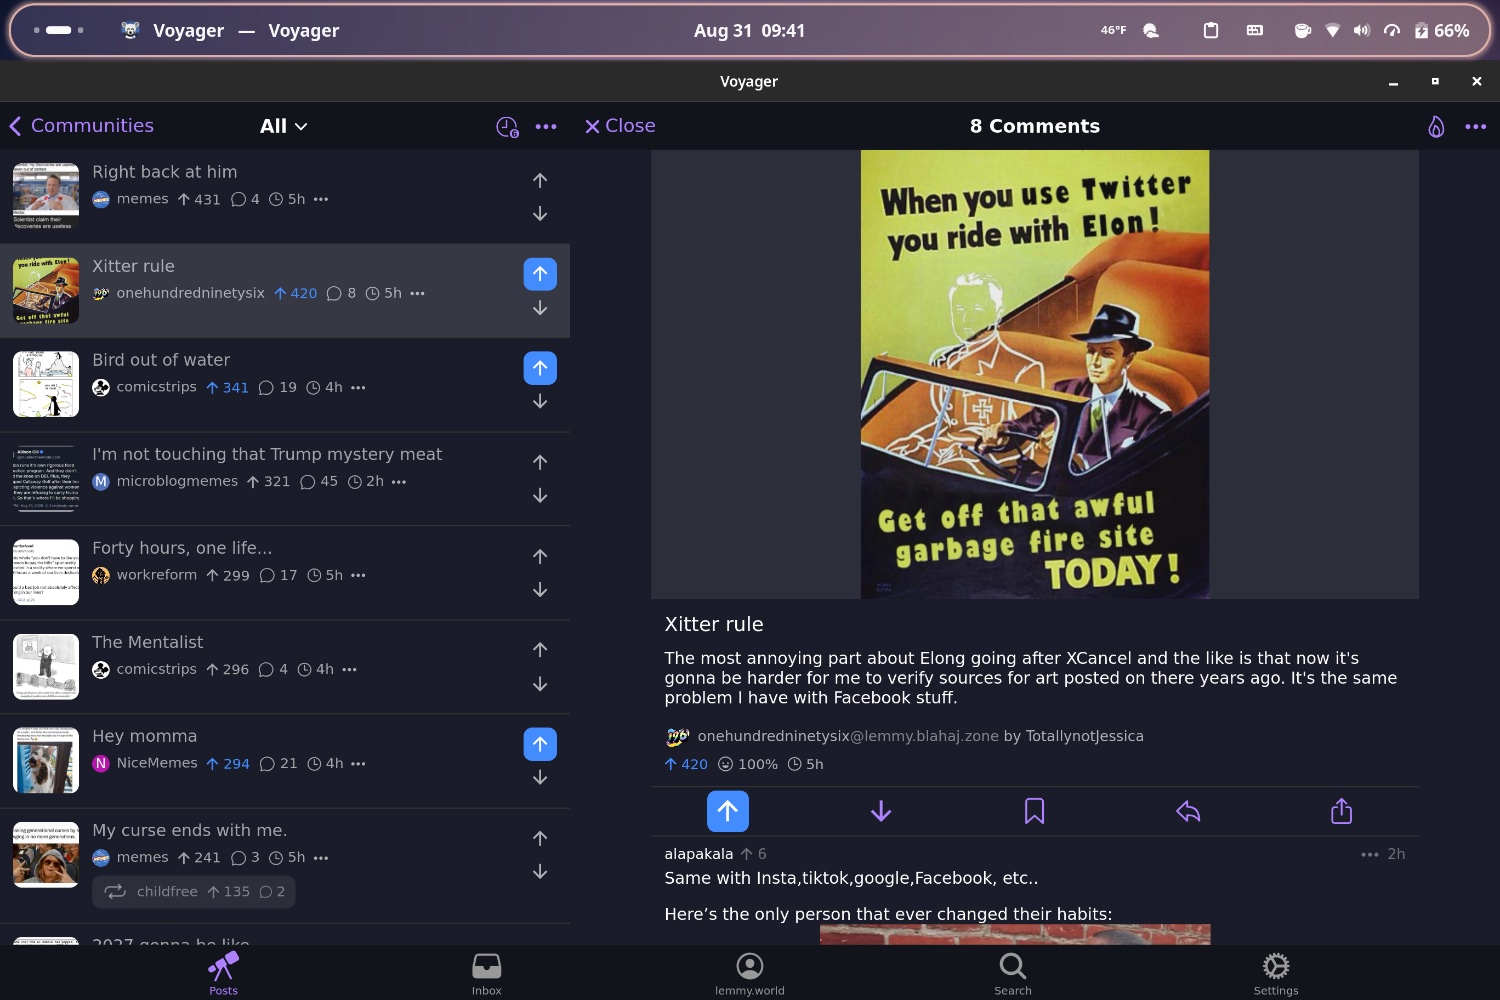
Task: Downvote the 'Forty hours, one life...' post
Action: 540,590
